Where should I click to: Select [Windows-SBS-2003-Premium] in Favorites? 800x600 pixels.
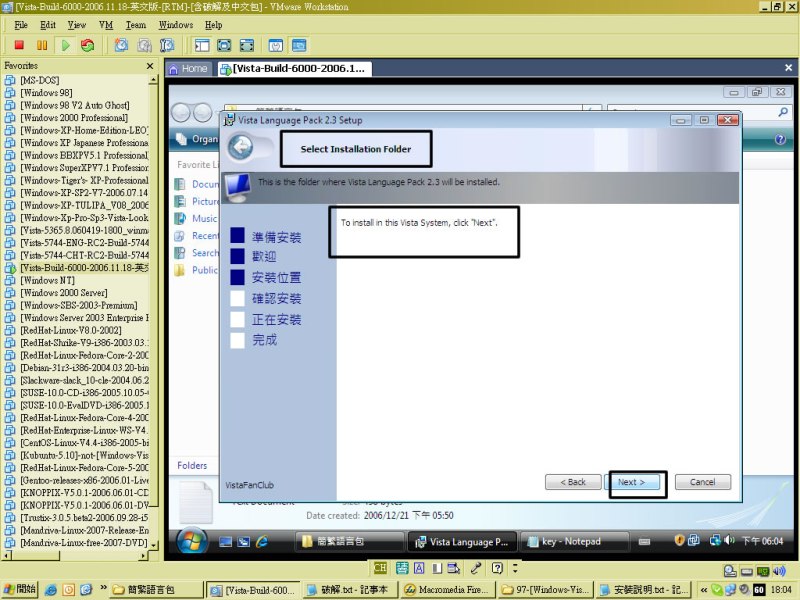(x=78, y=305)
